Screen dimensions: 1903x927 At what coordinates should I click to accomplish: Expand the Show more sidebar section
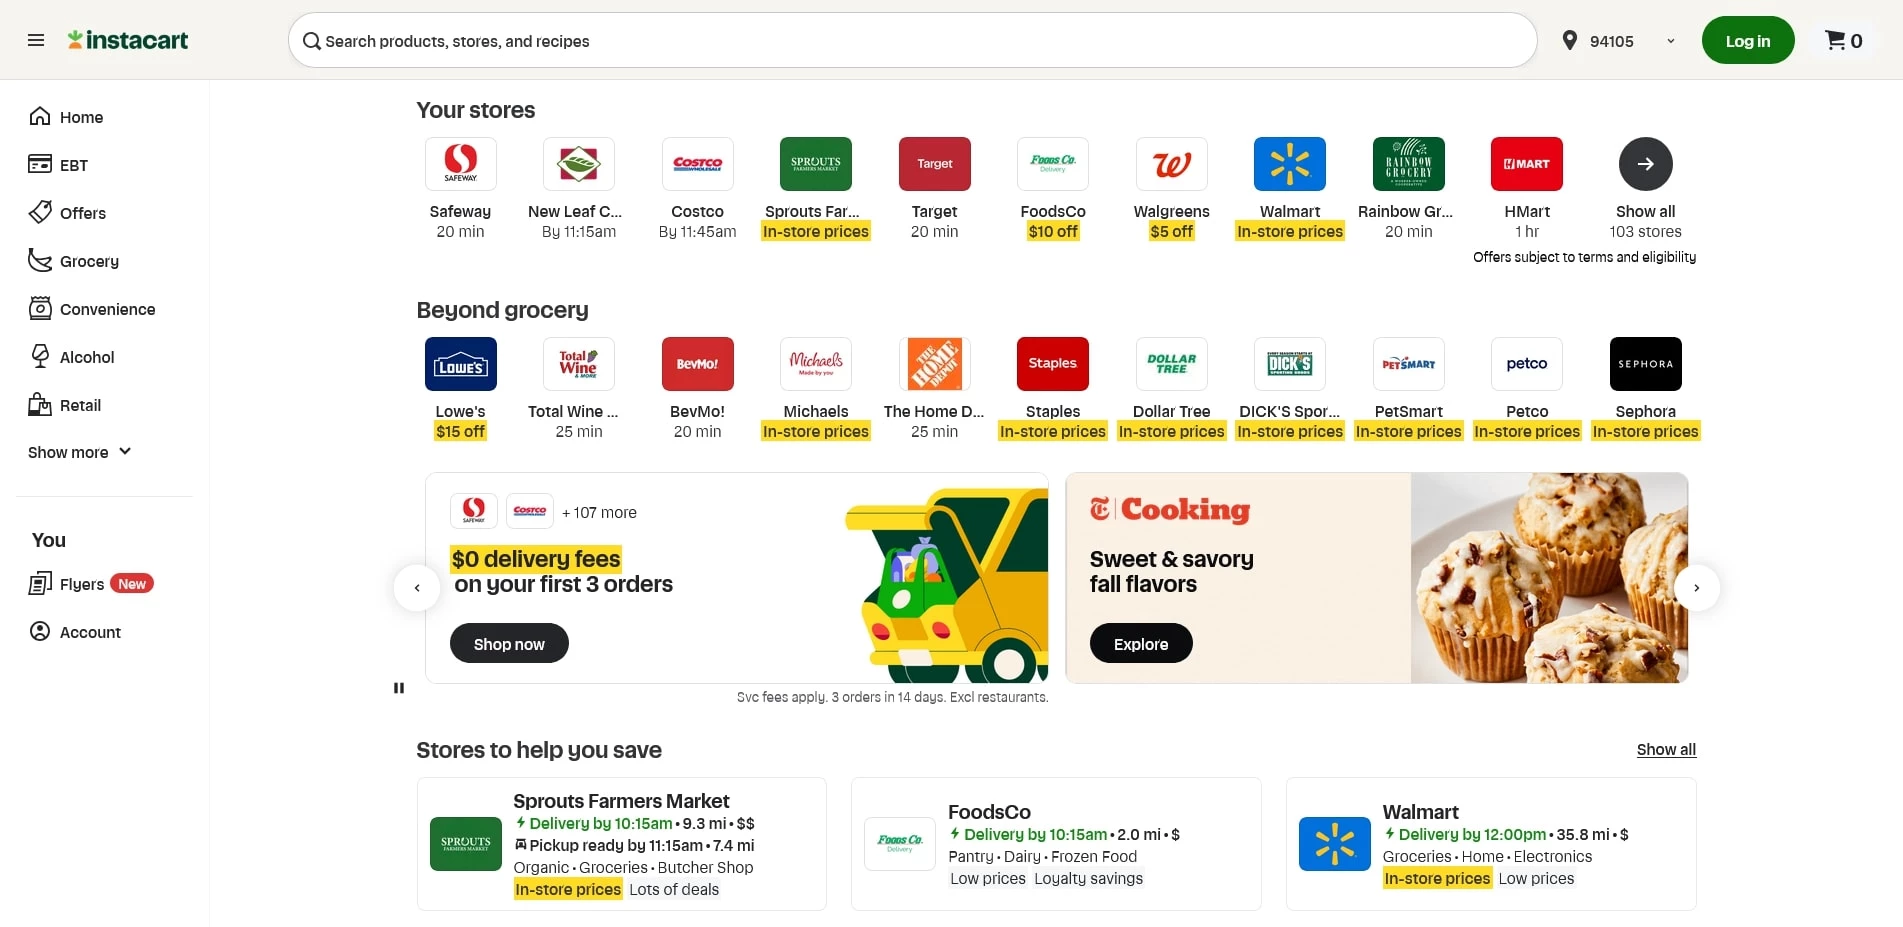pos(79,452)
